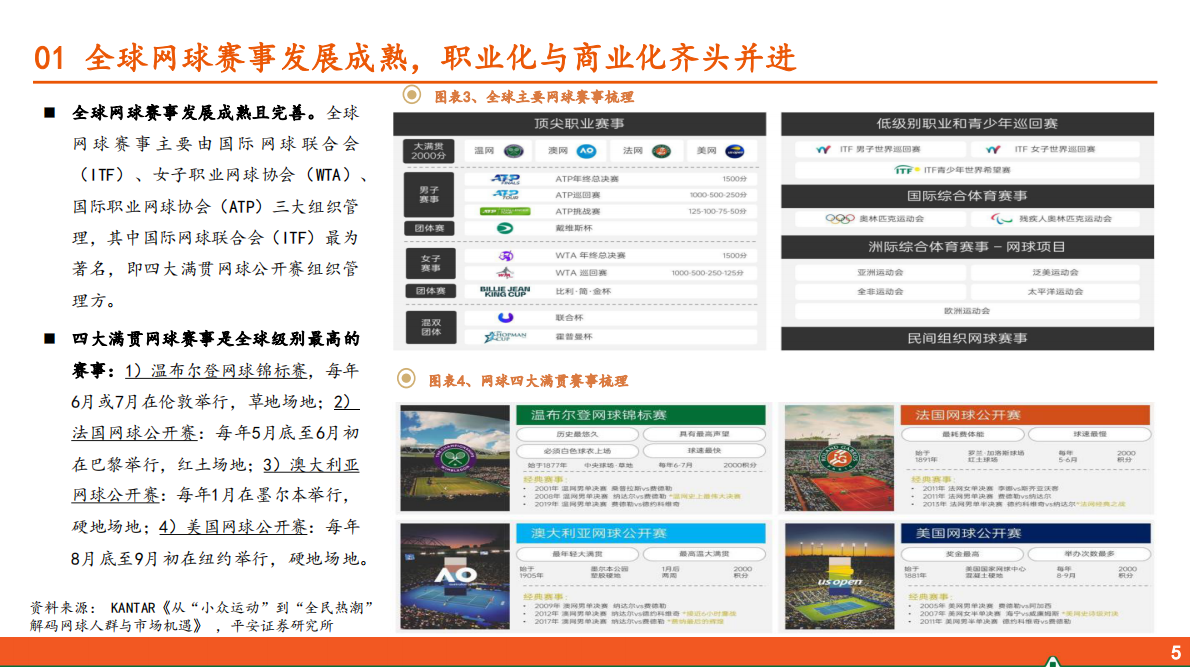
Task: Select the 团体赛 label under men's events
Action: click(430, 227)
